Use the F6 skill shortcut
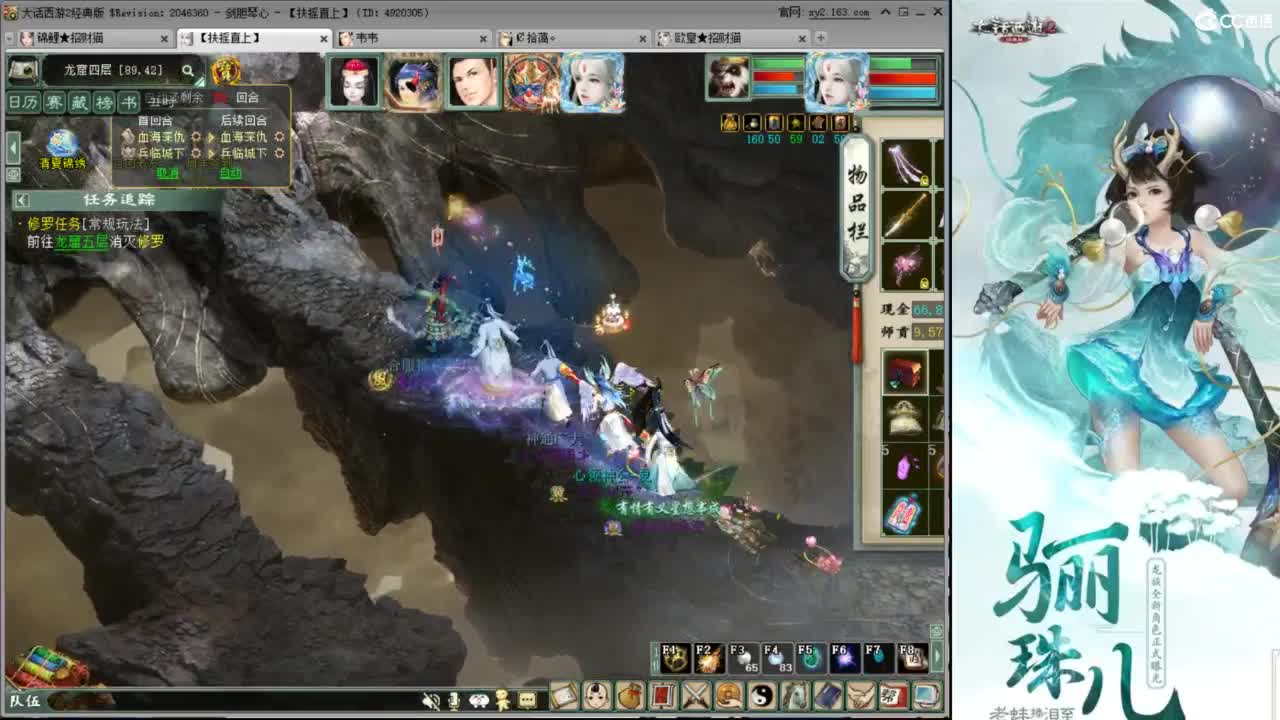This screenshot has width=1280, height=720. pos(845,657)
